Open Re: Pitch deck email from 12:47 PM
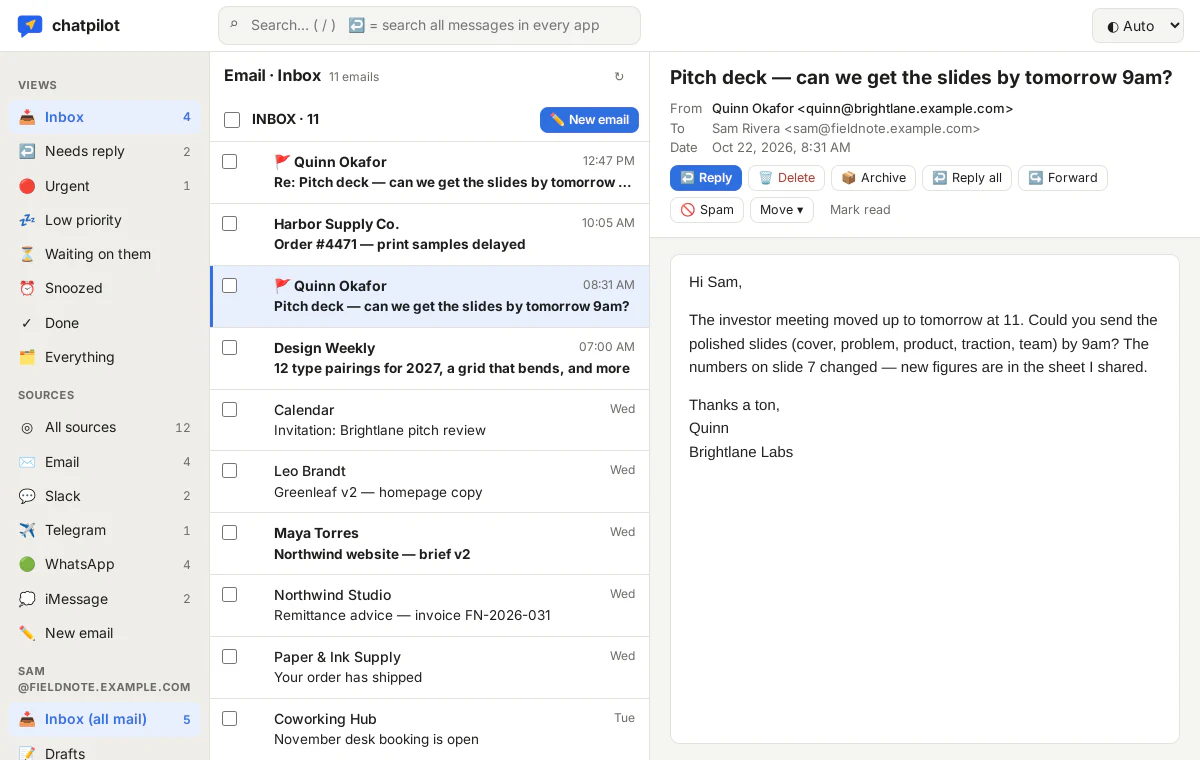Viewport: 1200px width, 760px height. click(x=430, y=172)
